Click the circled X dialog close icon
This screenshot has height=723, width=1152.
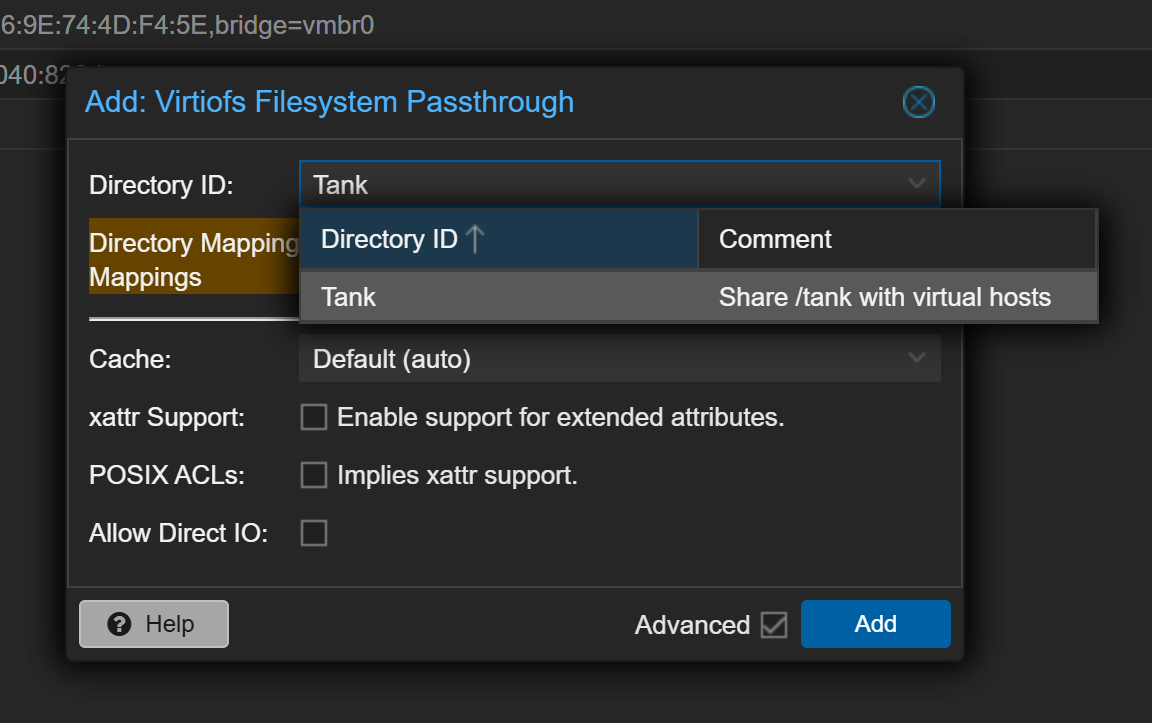918,101
